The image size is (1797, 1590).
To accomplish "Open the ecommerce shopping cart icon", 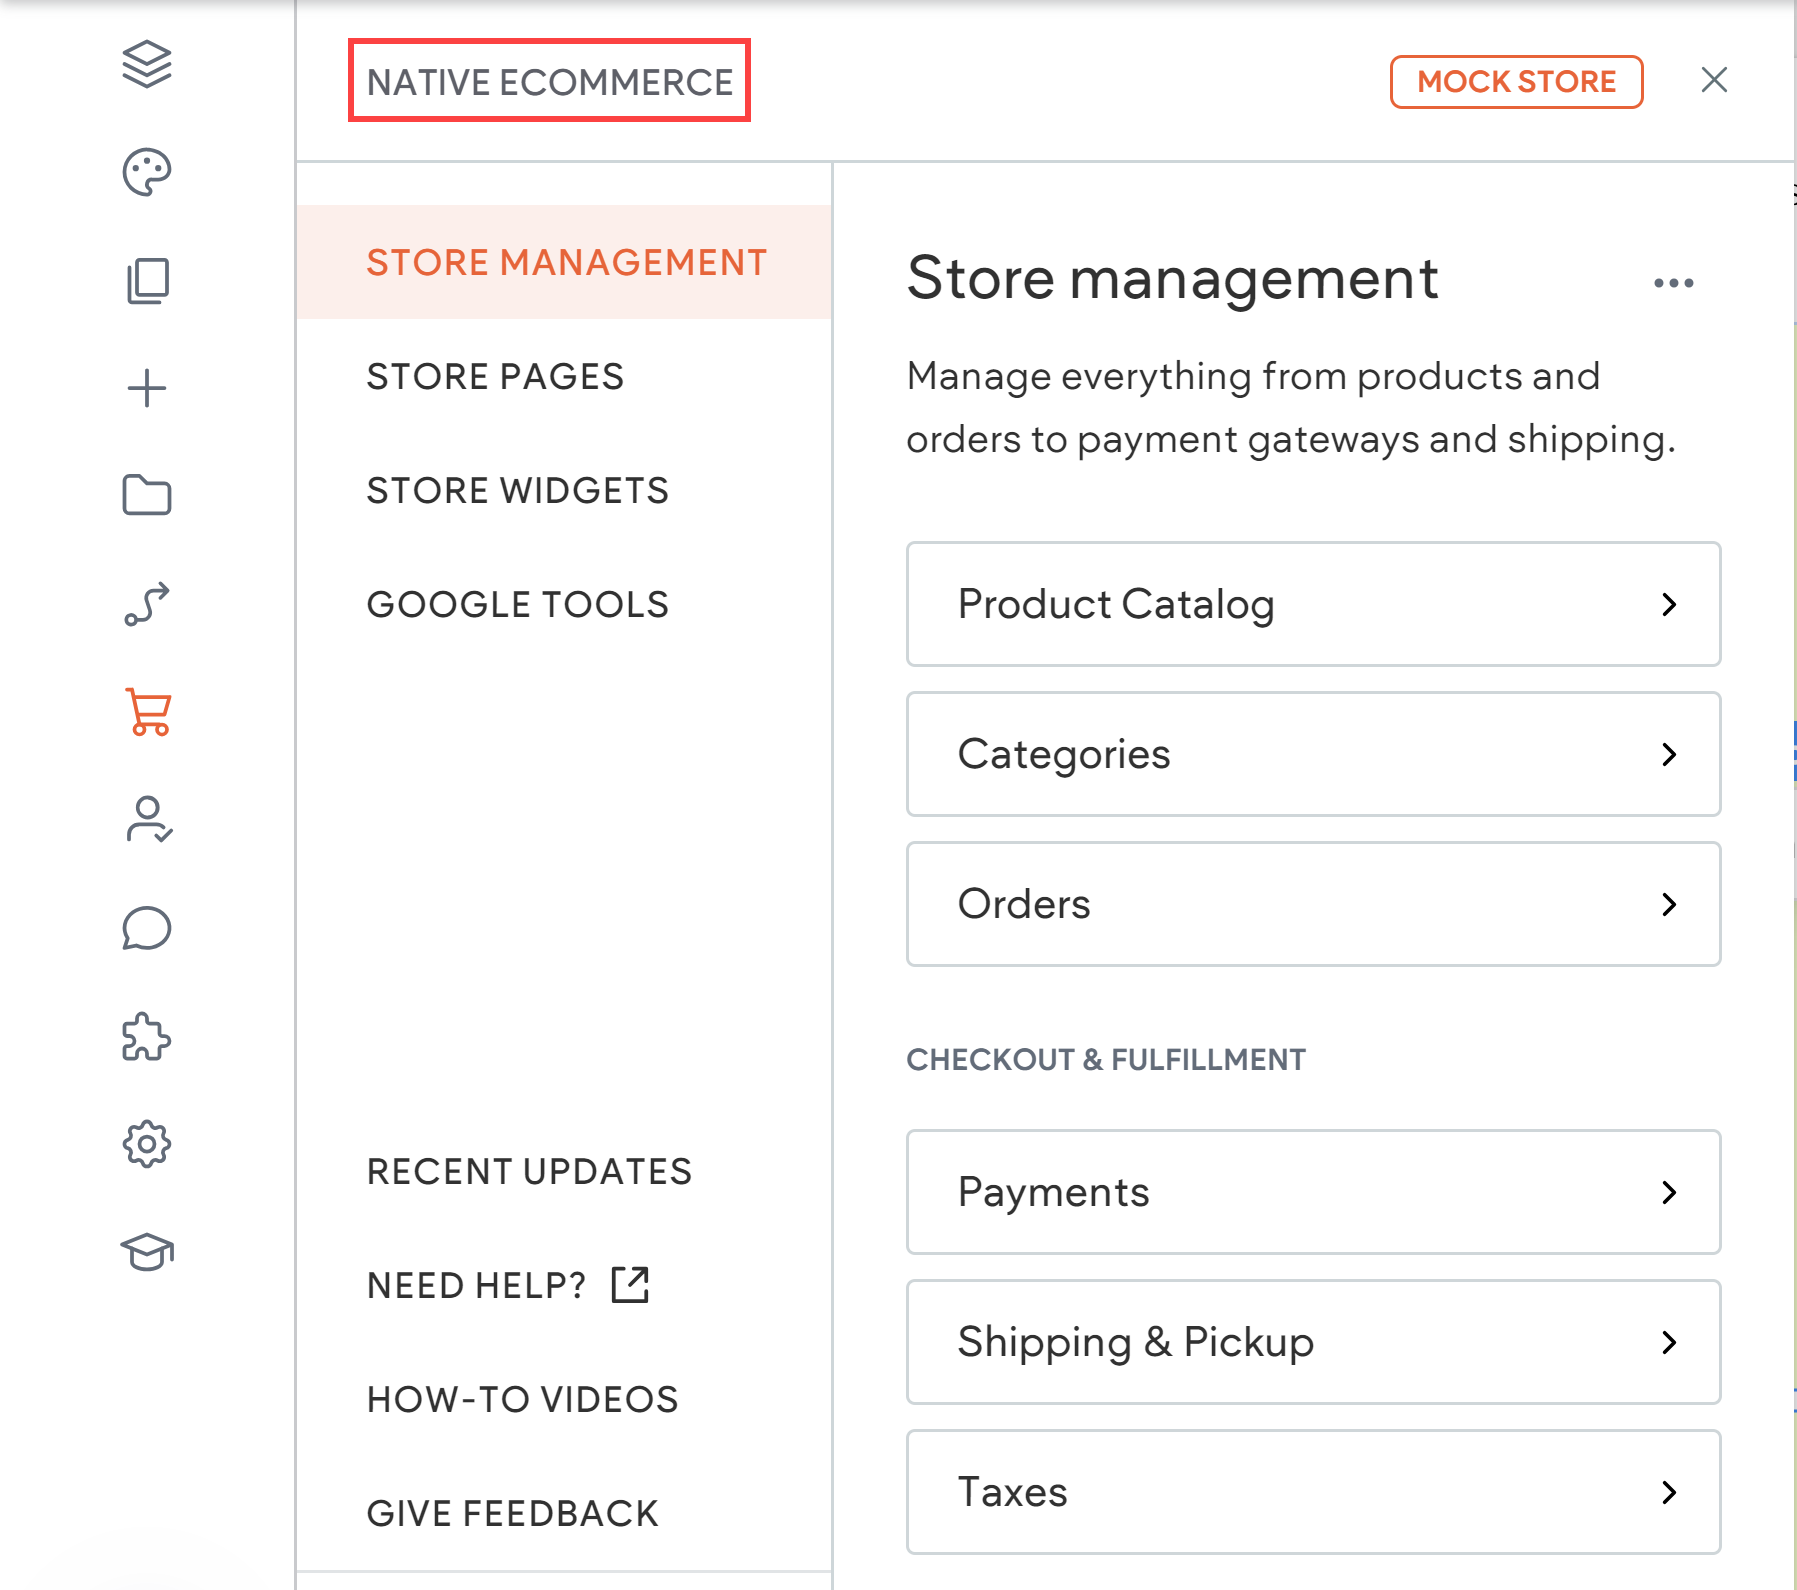I will (148, 712).
